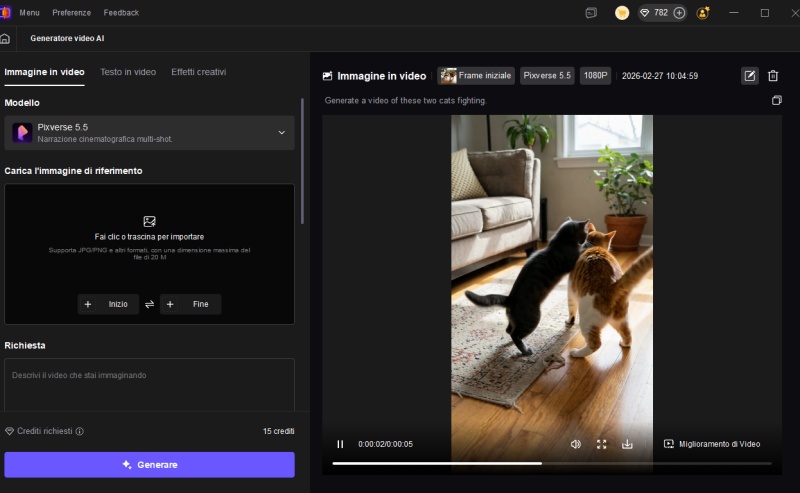Open the shopping cart store icon
800x493 pixels.
coord(622,13)
